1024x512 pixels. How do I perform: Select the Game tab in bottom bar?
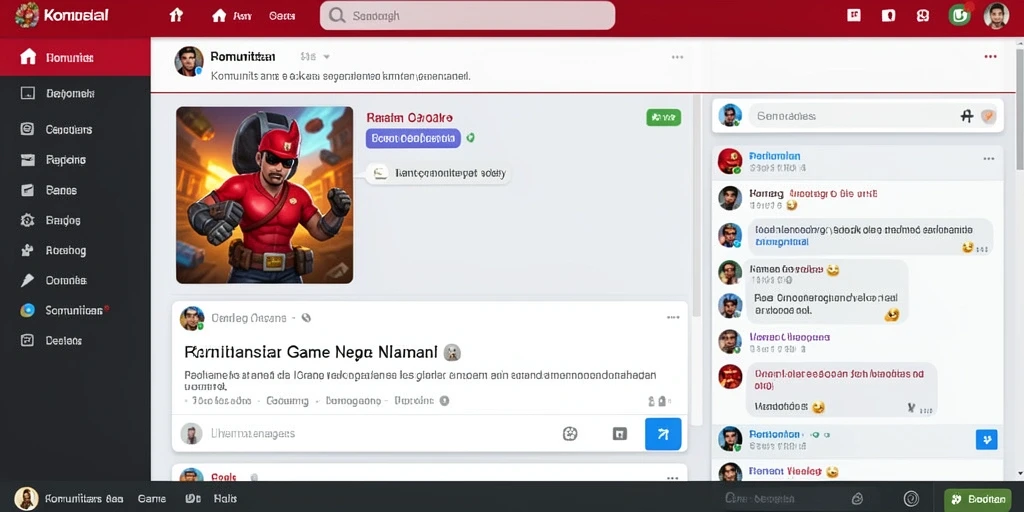[x=152, y=498]
